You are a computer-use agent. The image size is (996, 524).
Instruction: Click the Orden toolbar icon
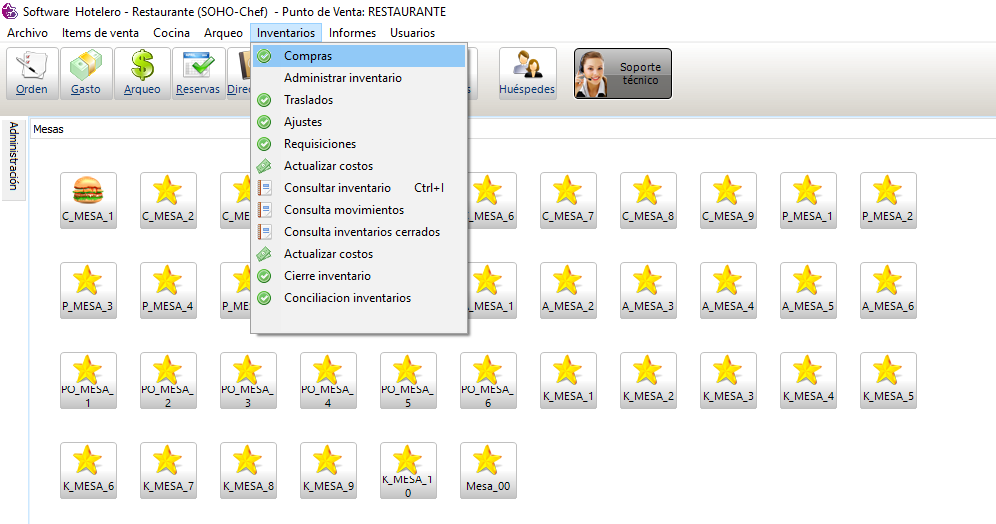pos(33,73)
